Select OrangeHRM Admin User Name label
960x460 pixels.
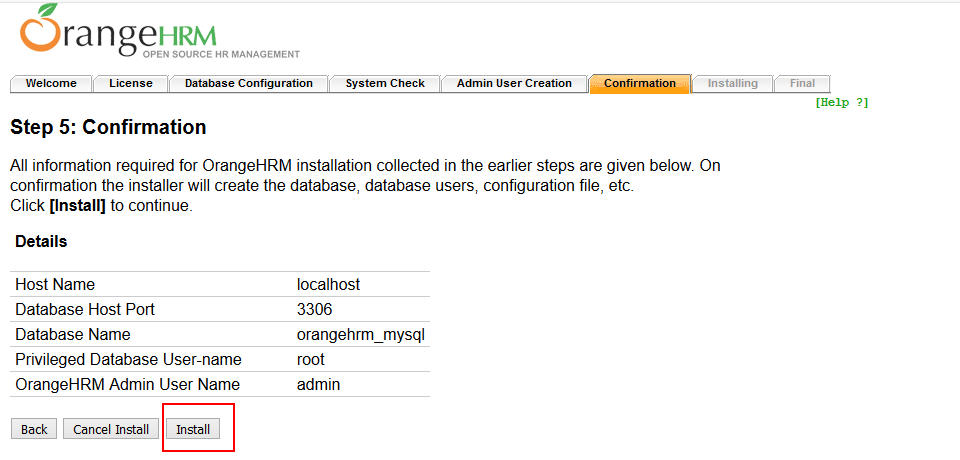tap(127, 385)
